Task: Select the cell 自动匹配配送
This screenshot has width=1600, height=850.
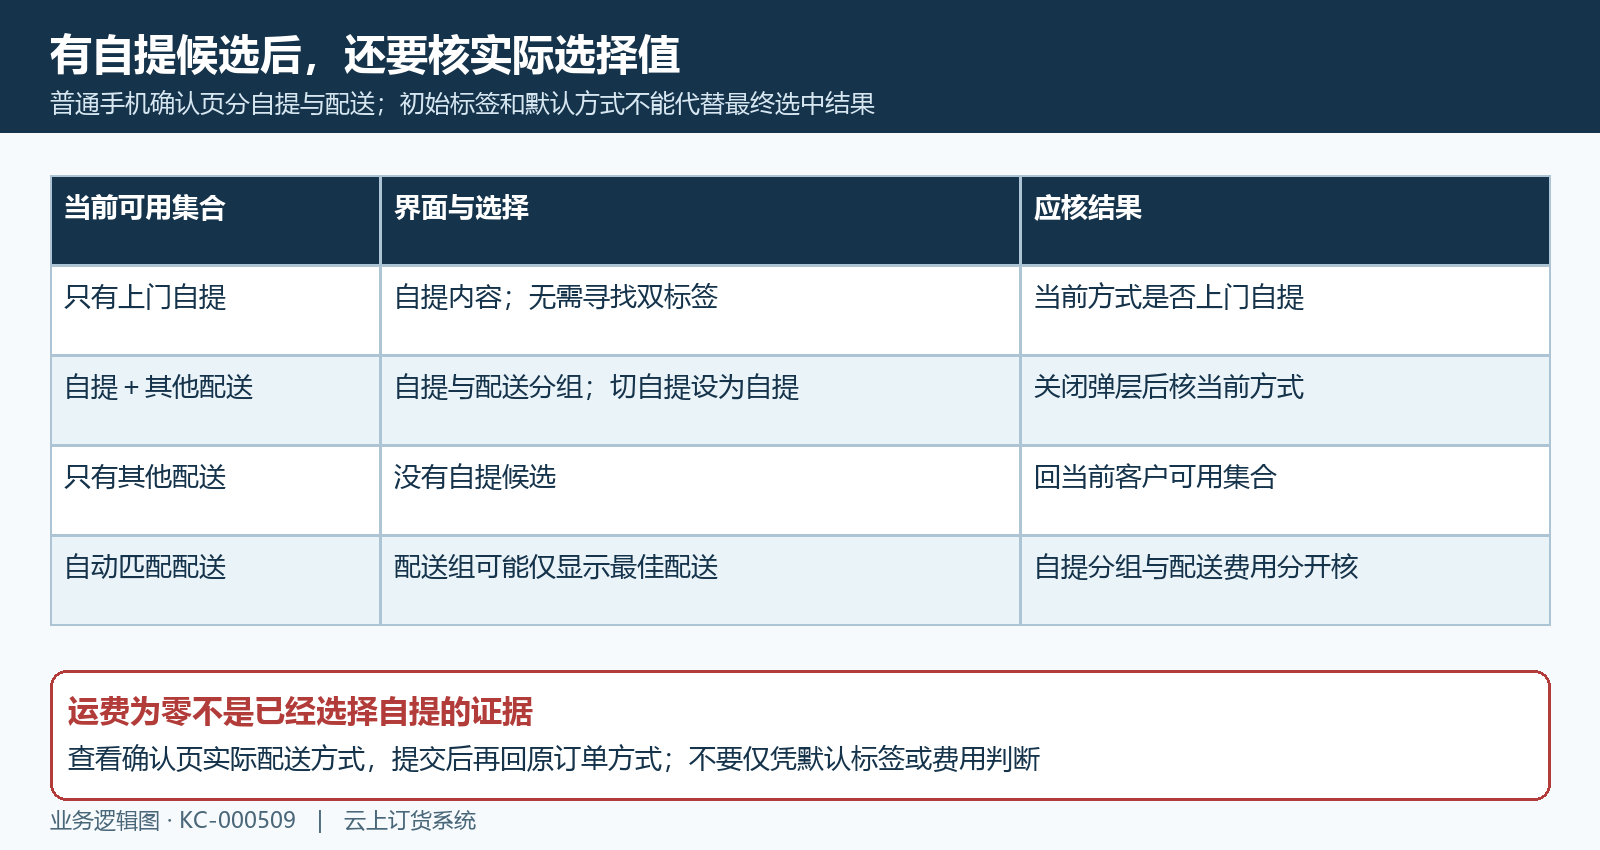Action: coord(215,581)
